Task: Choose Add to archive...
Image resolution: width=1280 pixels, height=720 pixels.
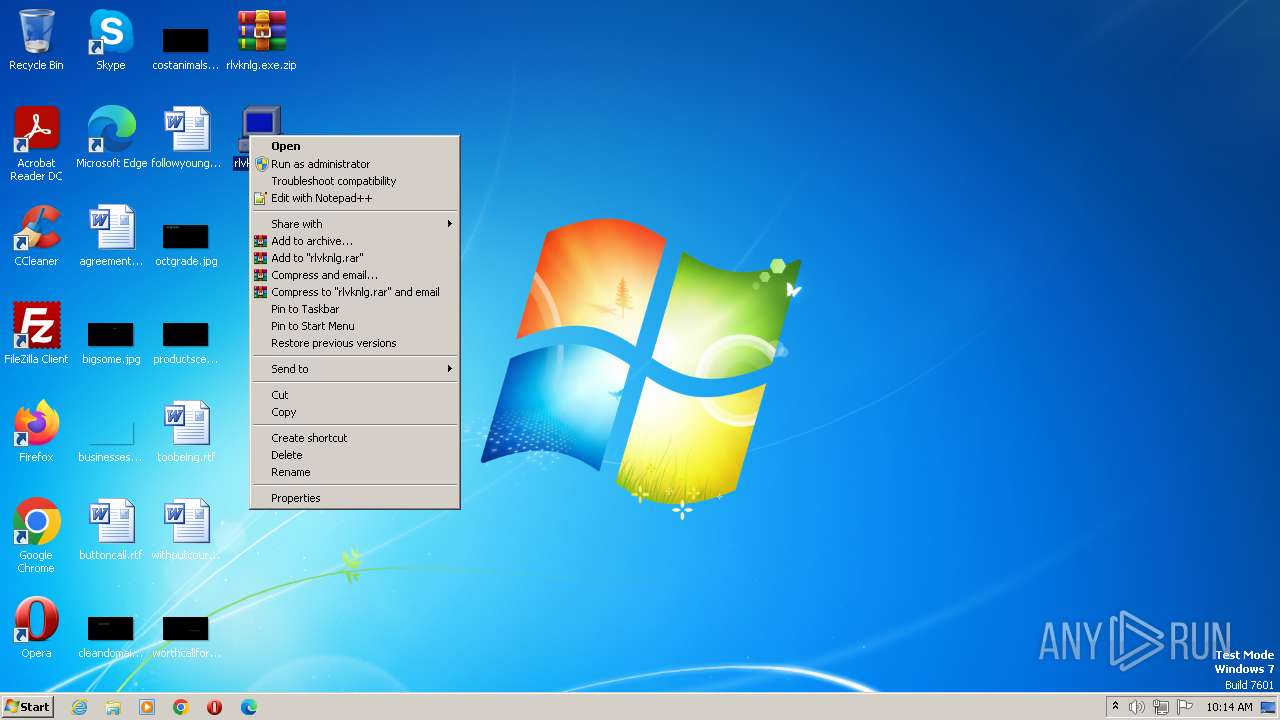Action: pos(355,241)
